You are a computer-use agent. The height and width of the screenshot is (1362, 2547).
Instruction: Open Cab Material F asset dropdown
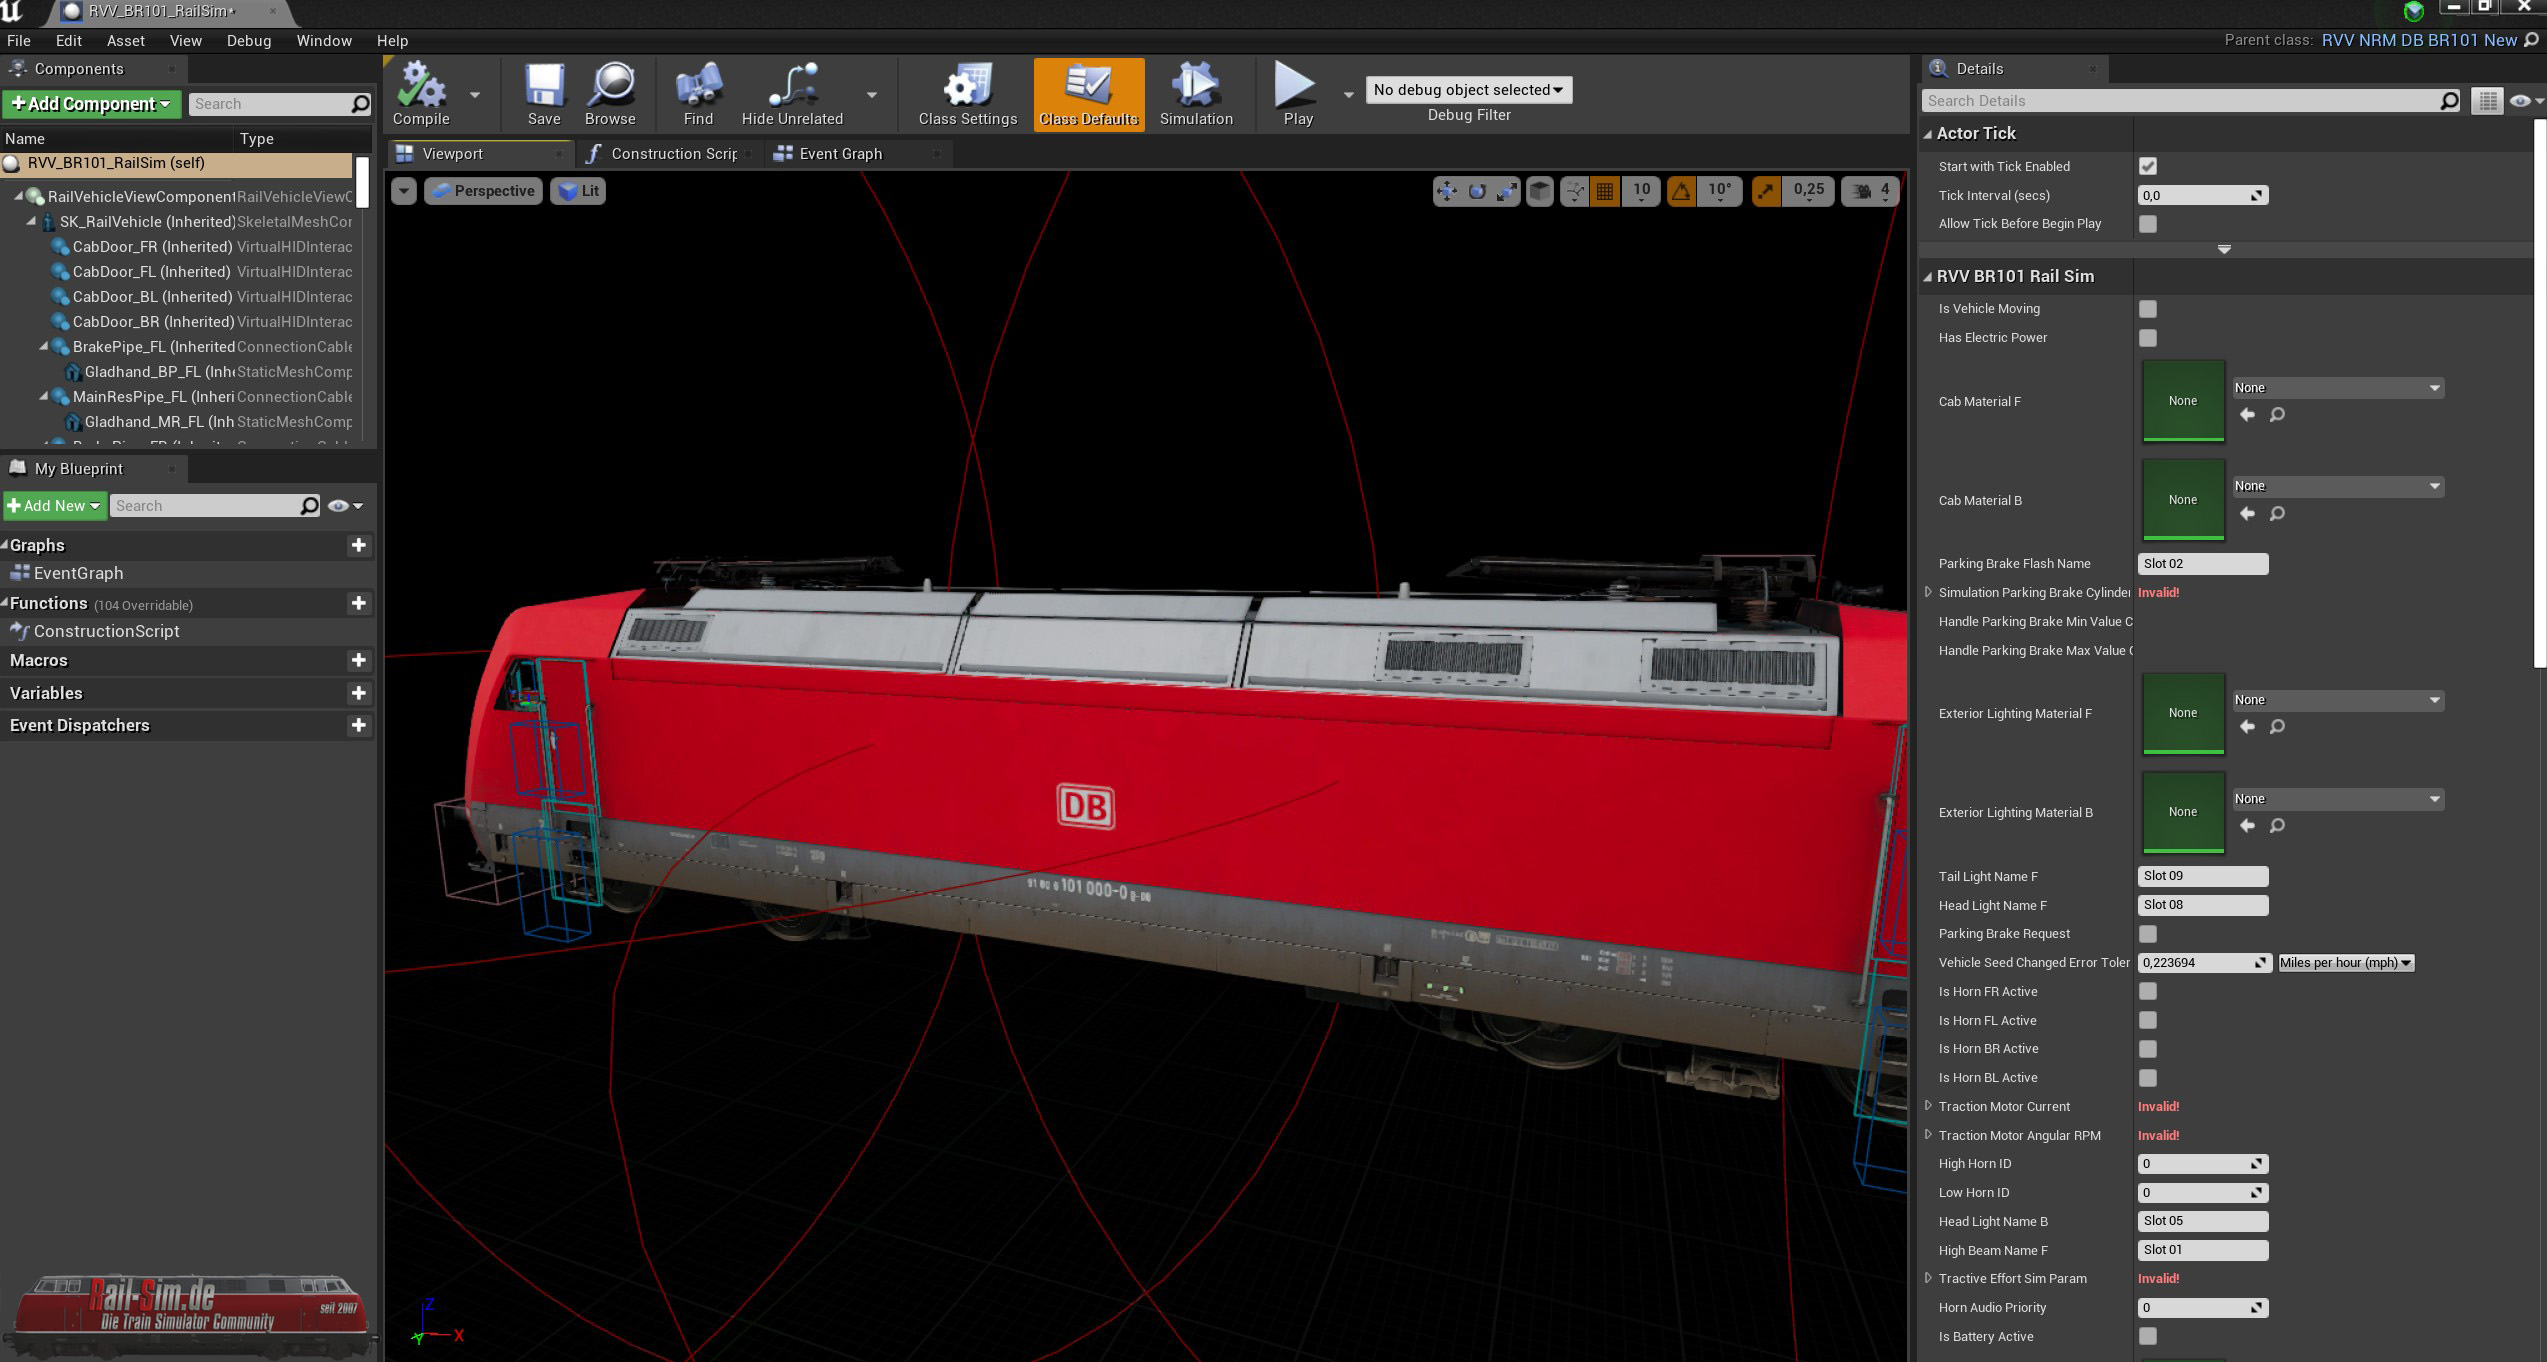tap(2337, 388)
